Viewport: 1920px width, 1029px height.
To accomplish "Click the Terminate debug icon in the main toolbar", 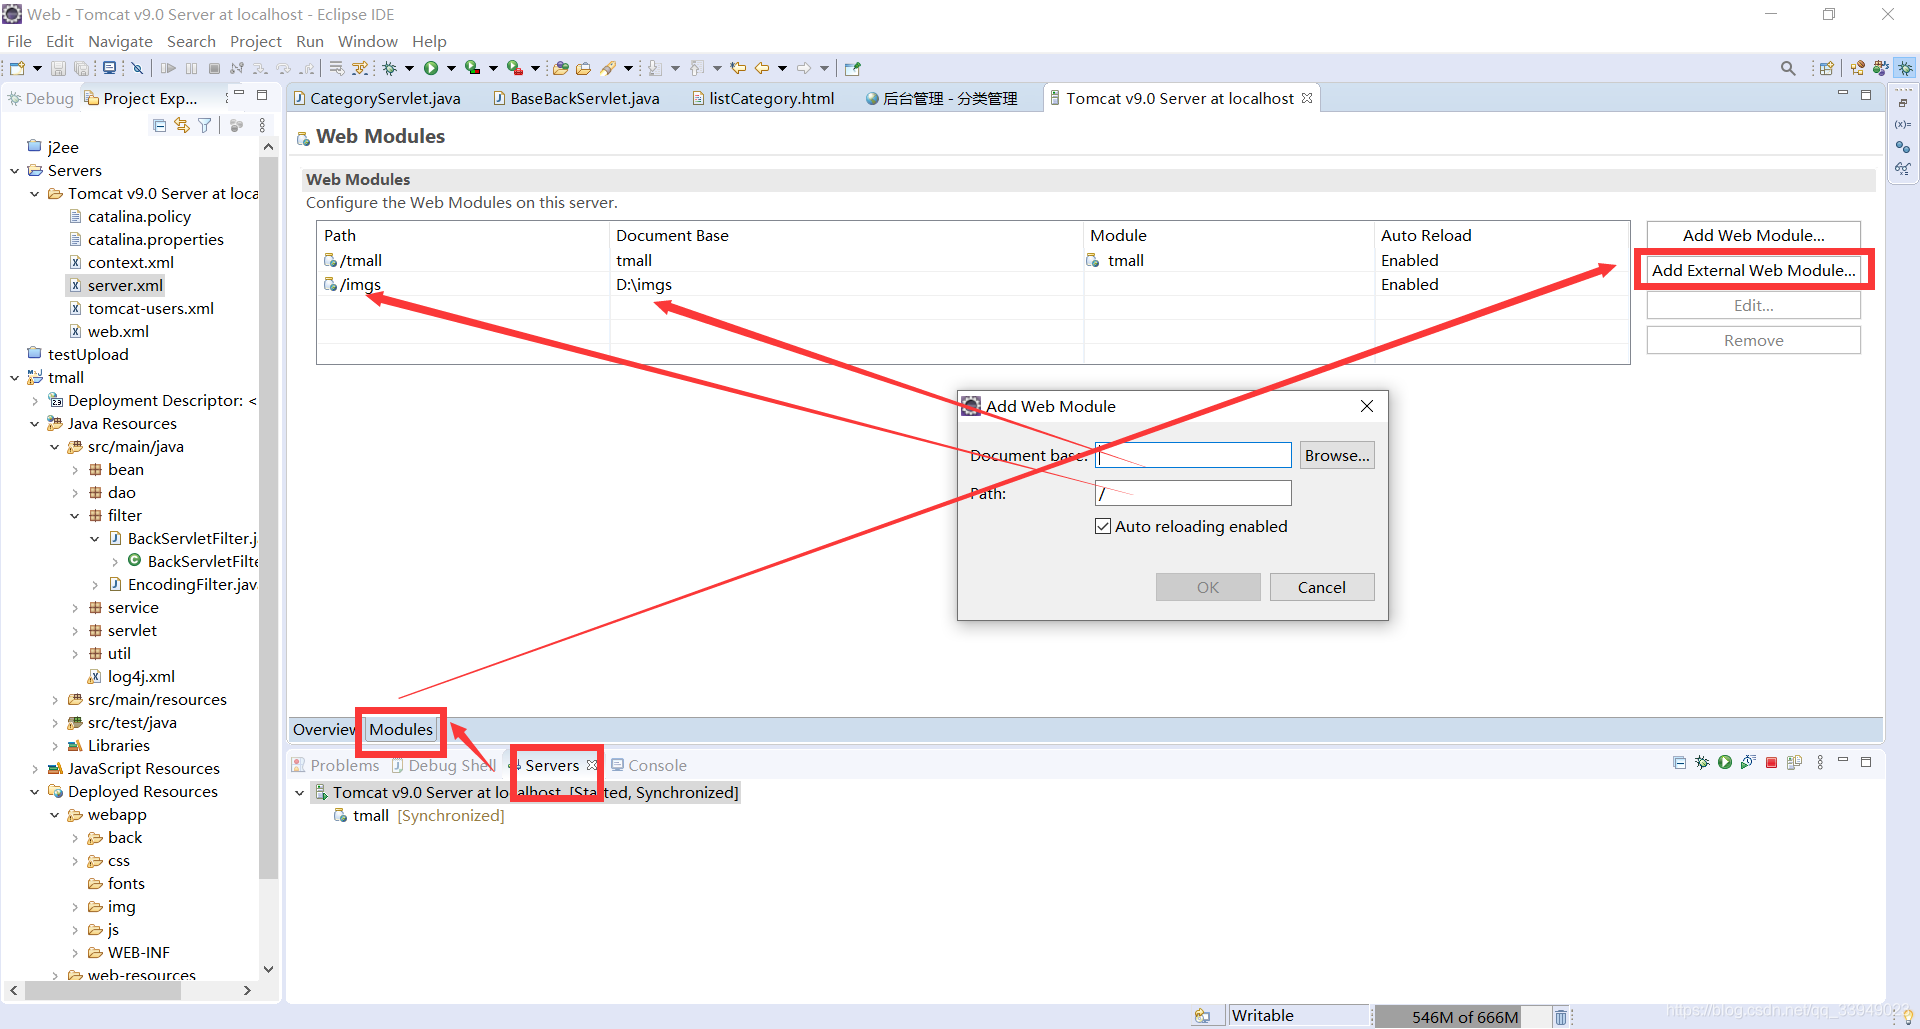I will [214, 68].
